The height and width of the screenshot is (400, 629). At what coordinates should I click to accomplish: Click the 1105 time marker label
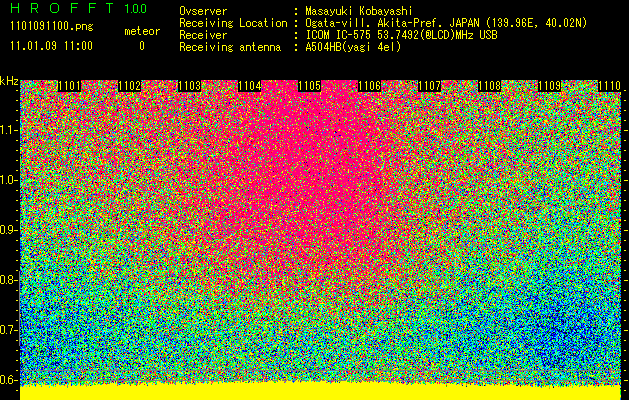click(309, 86)
